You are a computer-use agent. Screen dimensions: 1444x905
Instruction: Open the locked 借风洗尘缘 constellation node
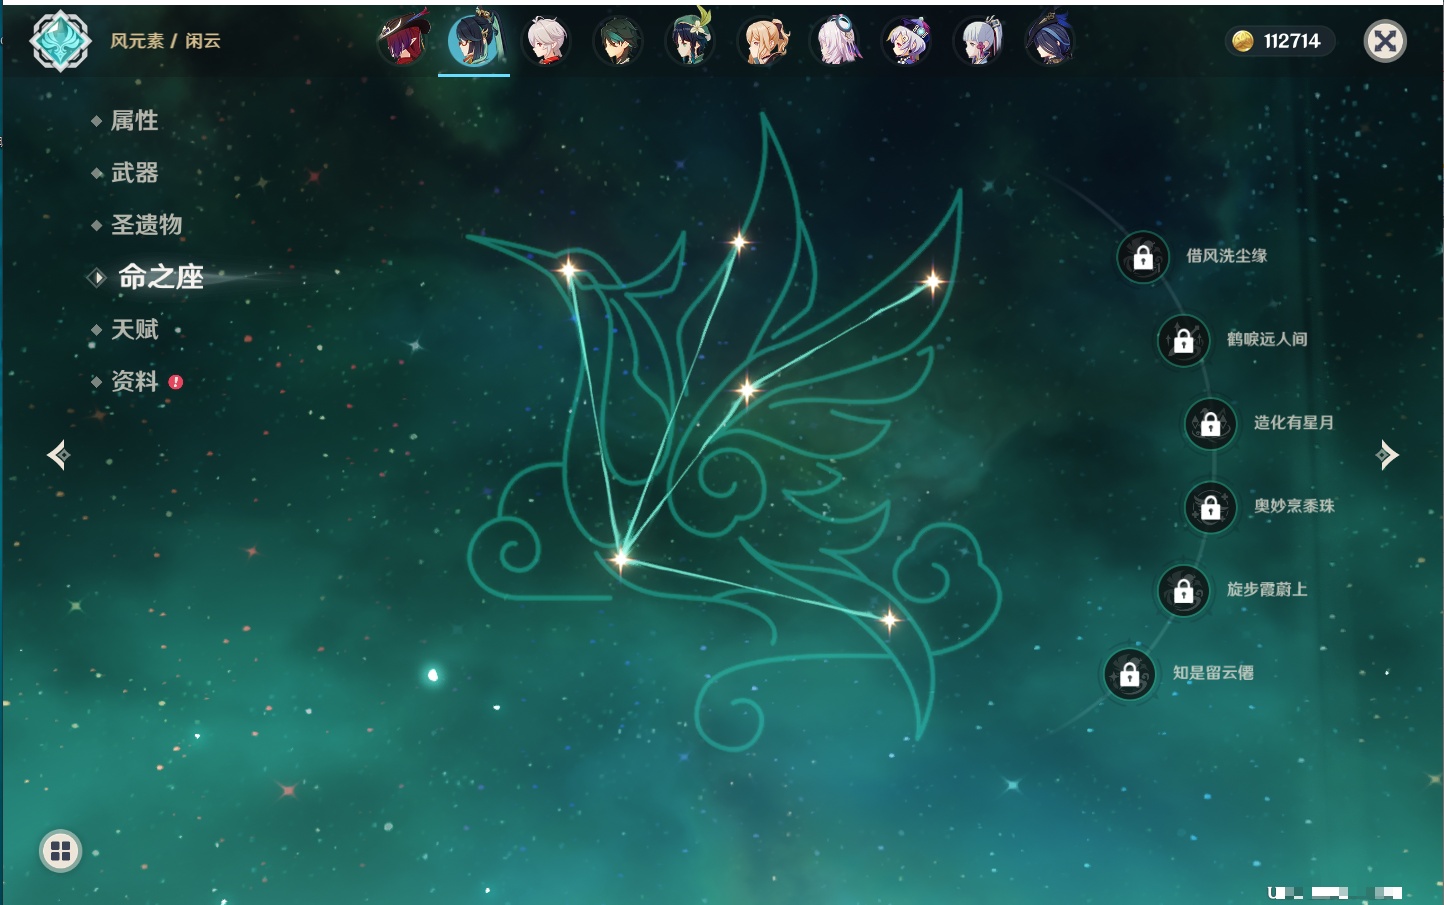point(1143,257)
